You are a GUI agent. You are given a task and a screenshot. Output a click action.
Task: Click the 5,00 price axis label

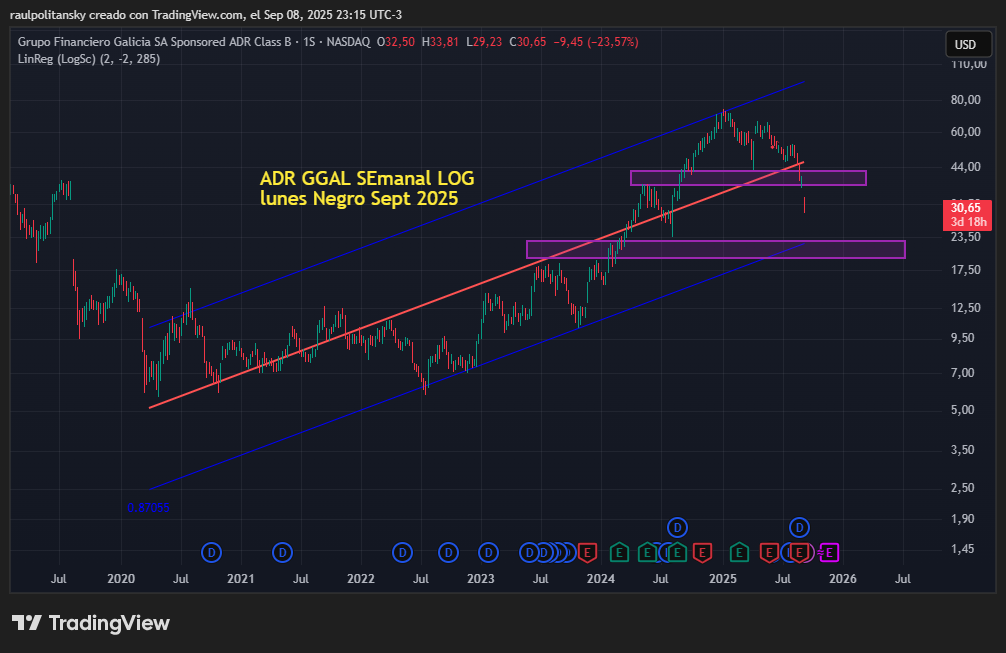pos(963,409)
